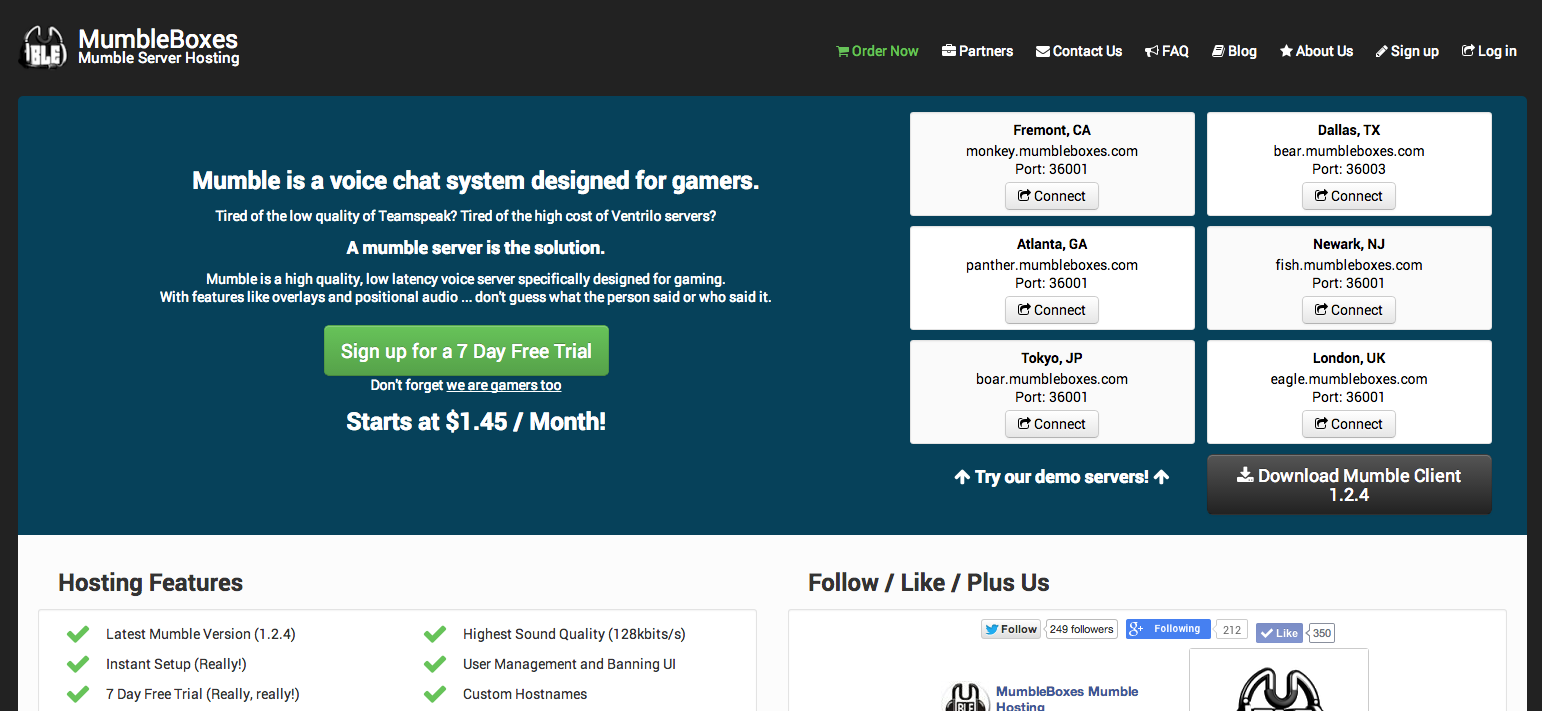This screenshot has width=1542, height=711.
Task: Click 'A mumble server is the solution.' text
Action: pyautogui.click(x=476, y=247)
